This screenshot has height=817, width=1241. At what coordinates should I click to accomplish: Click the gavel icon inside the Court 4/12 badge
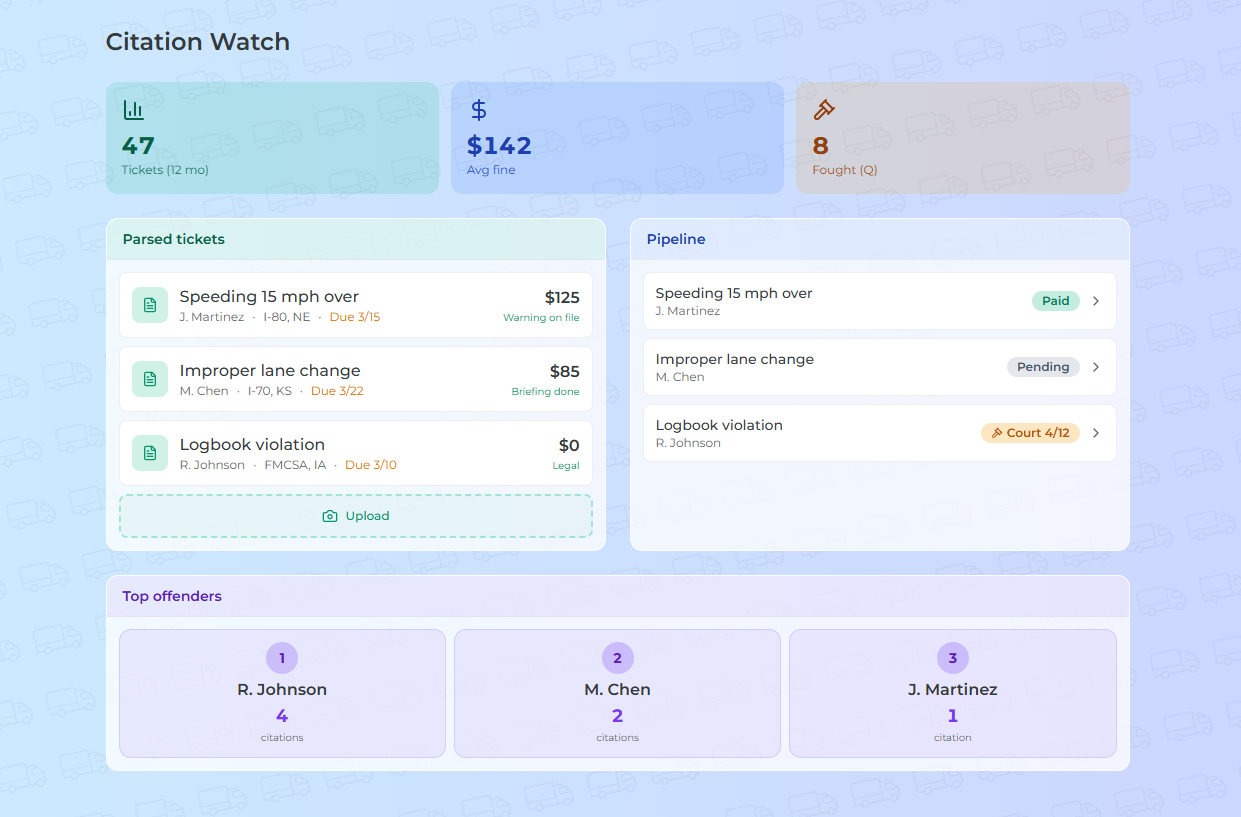pos(999,432)
